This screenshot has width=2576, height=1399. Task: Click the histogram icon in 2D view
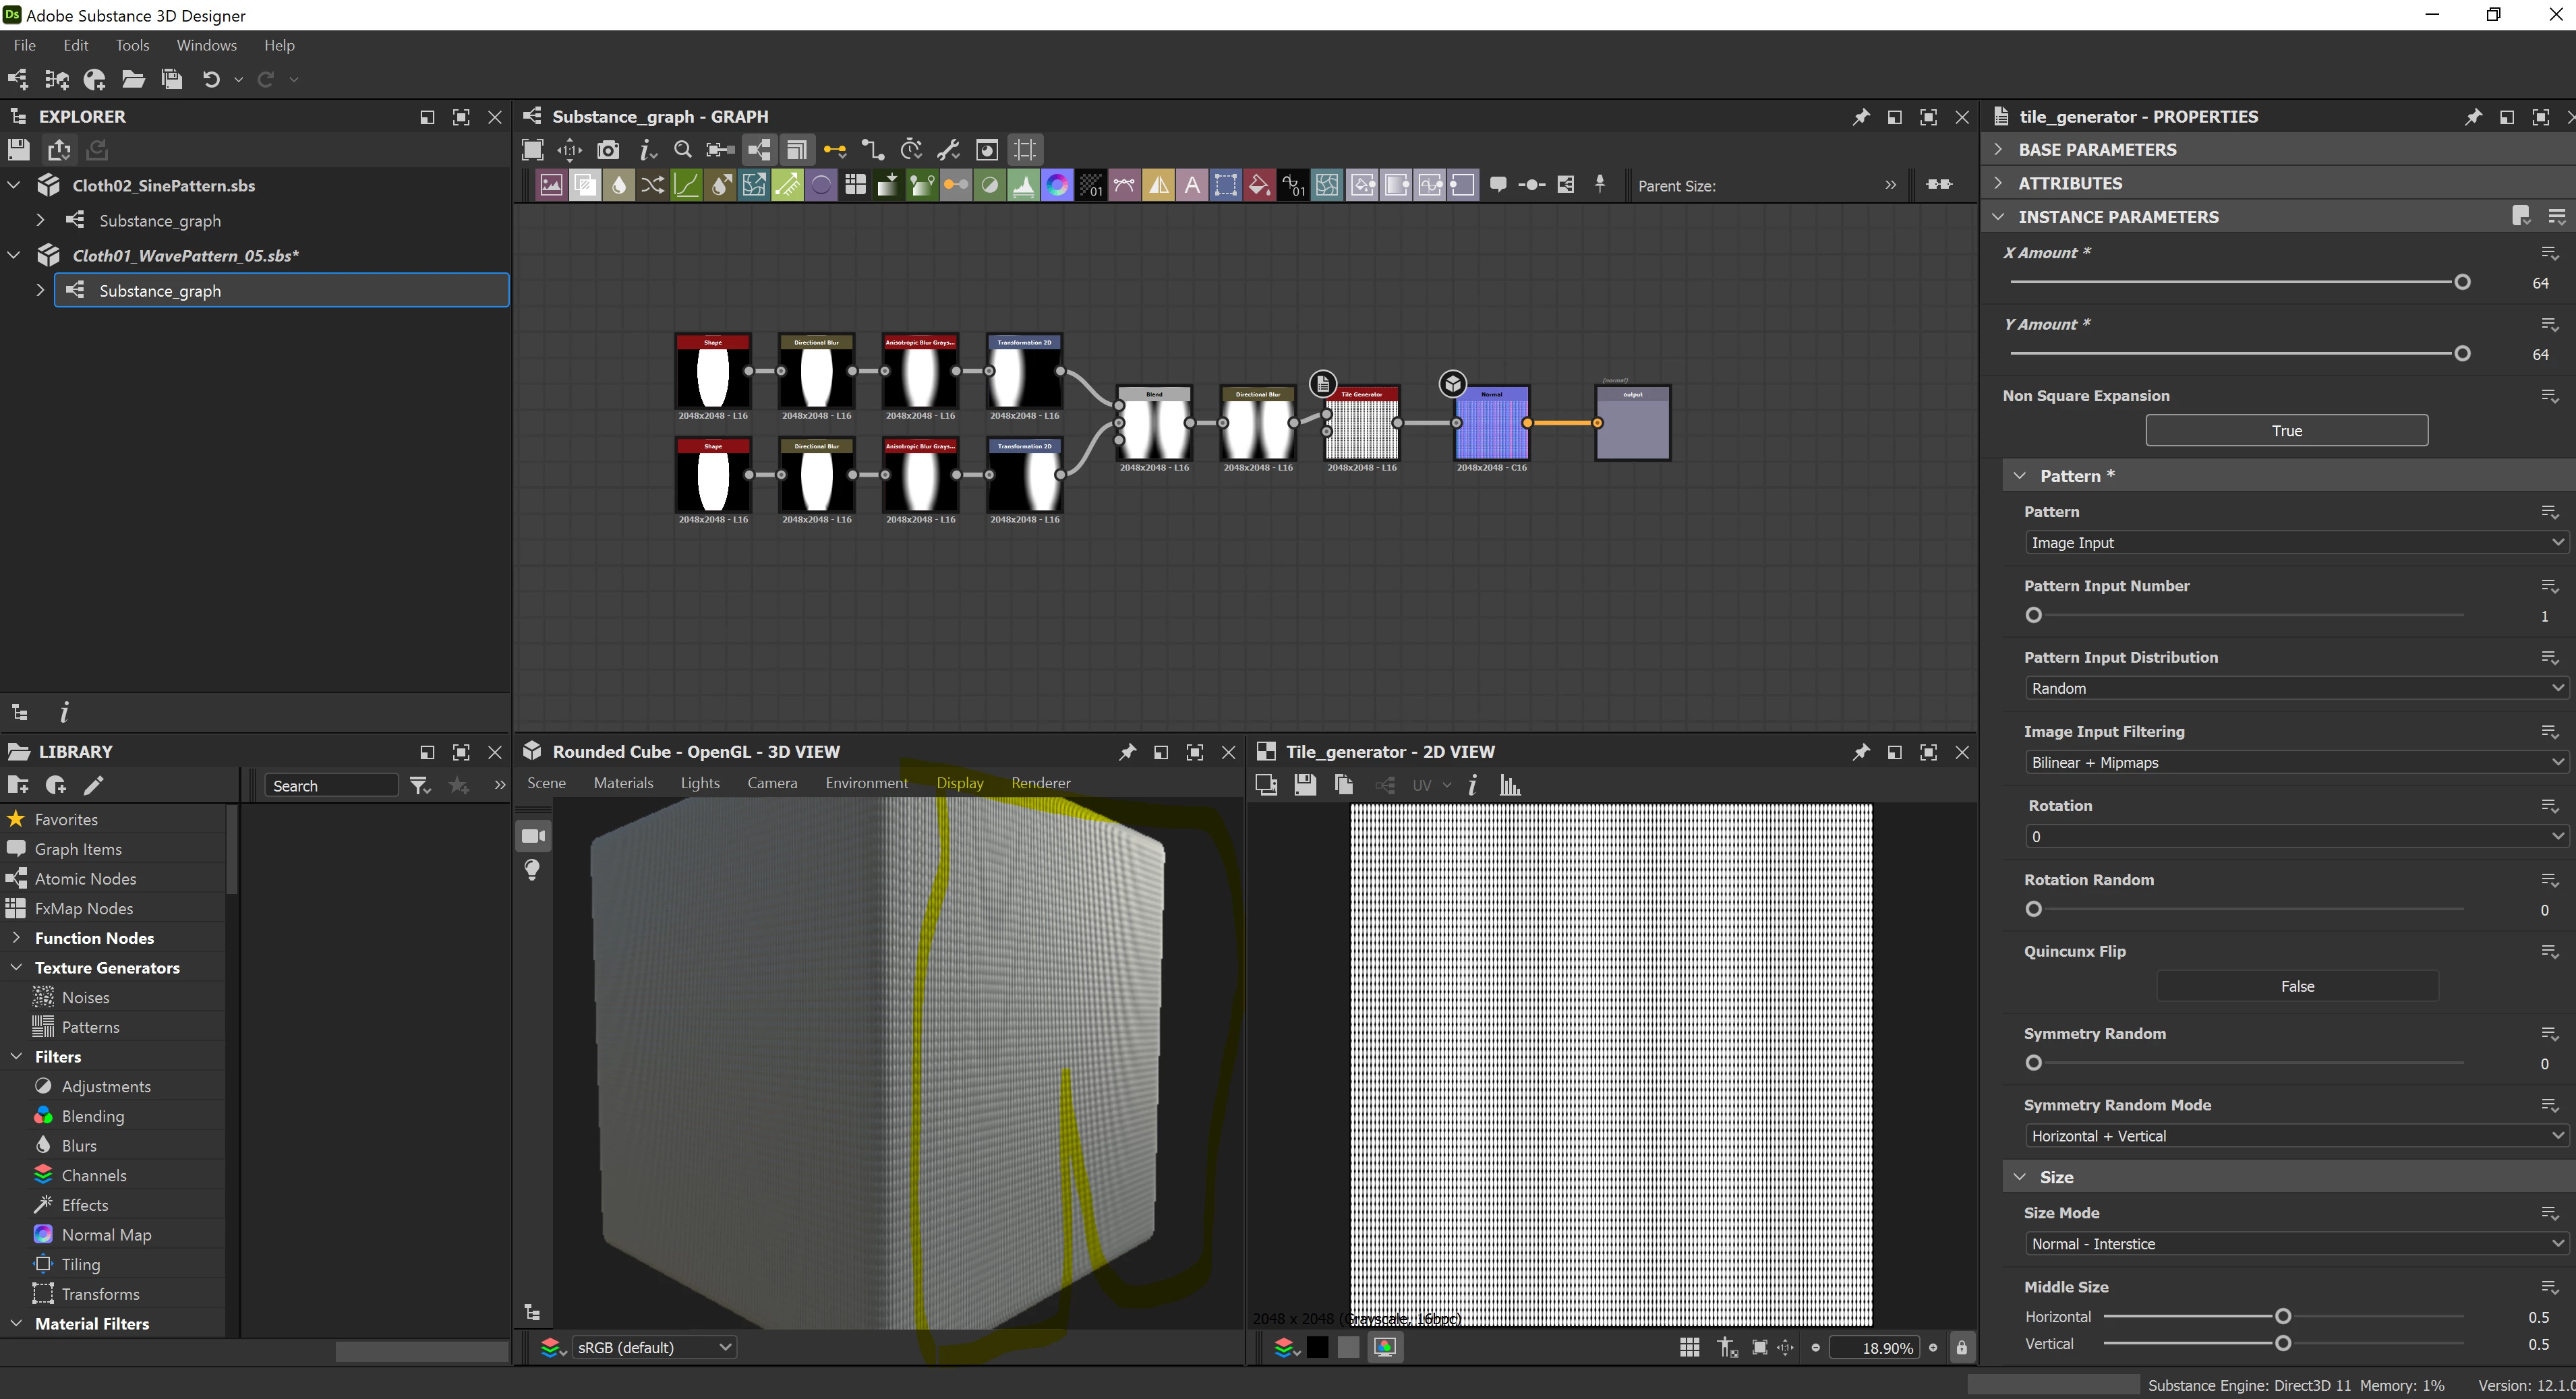coord(1510,785)
